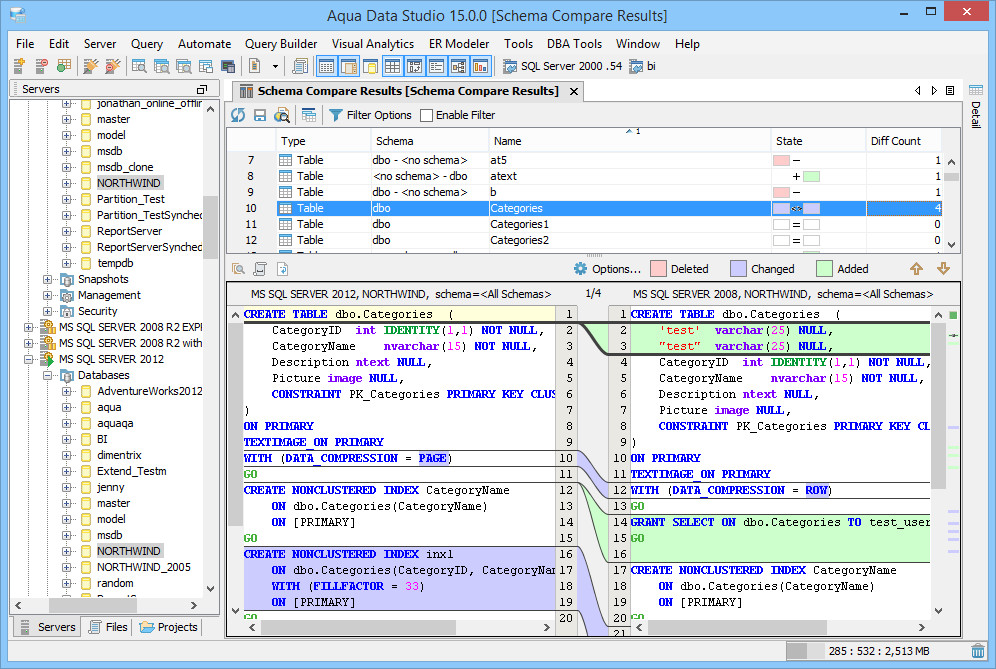Viewport: 996px width, 669px height.
Task: Switch to the Files tab
Action: click(108, 627)
